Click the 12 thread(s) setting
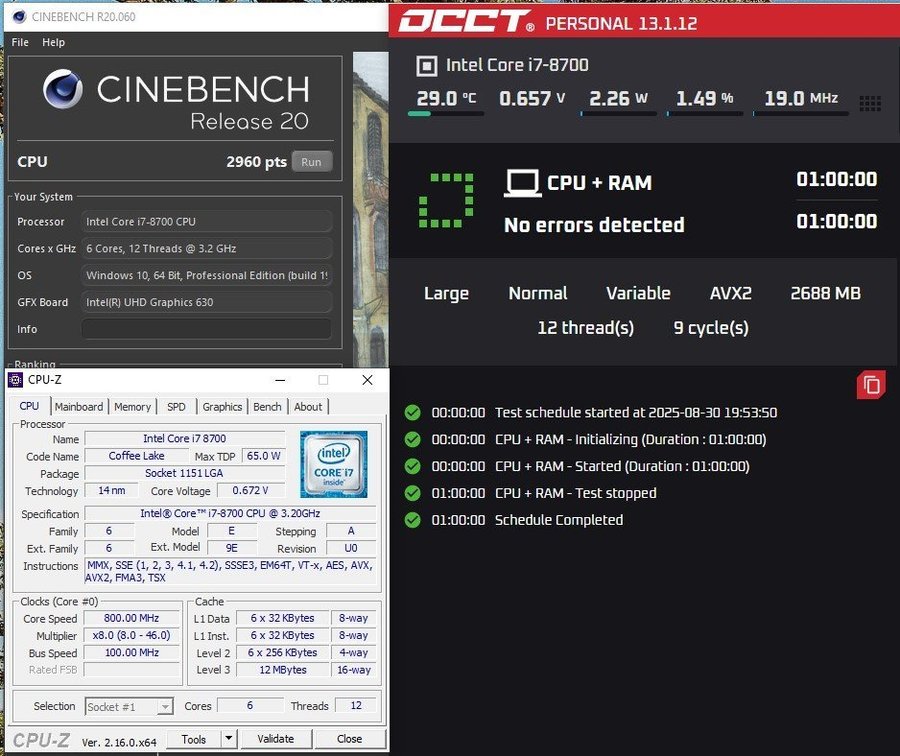The width and height of the screenshot is (900, 756). [x=585, y=328]
